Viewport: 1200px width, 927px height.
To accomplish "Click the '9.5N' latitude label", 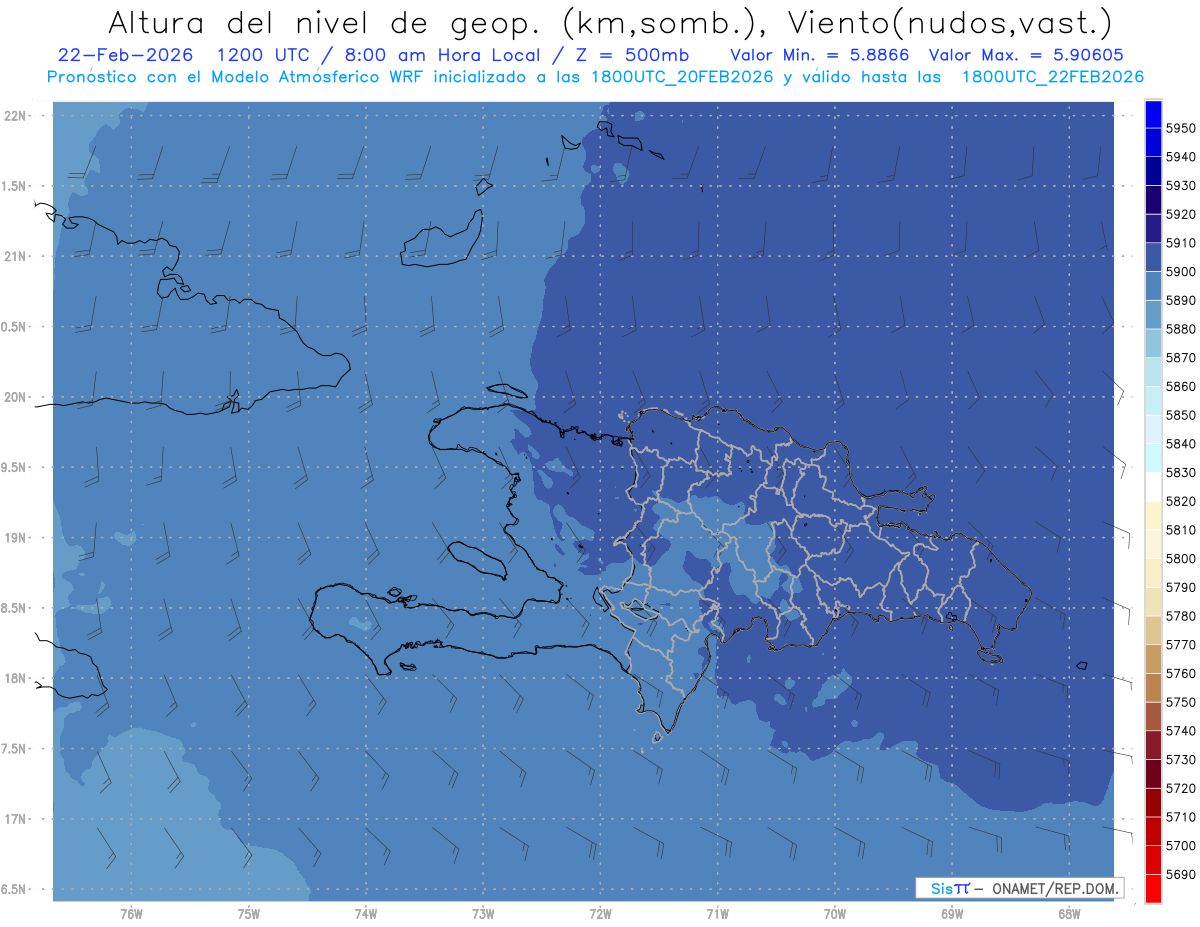I will (14, 467).
